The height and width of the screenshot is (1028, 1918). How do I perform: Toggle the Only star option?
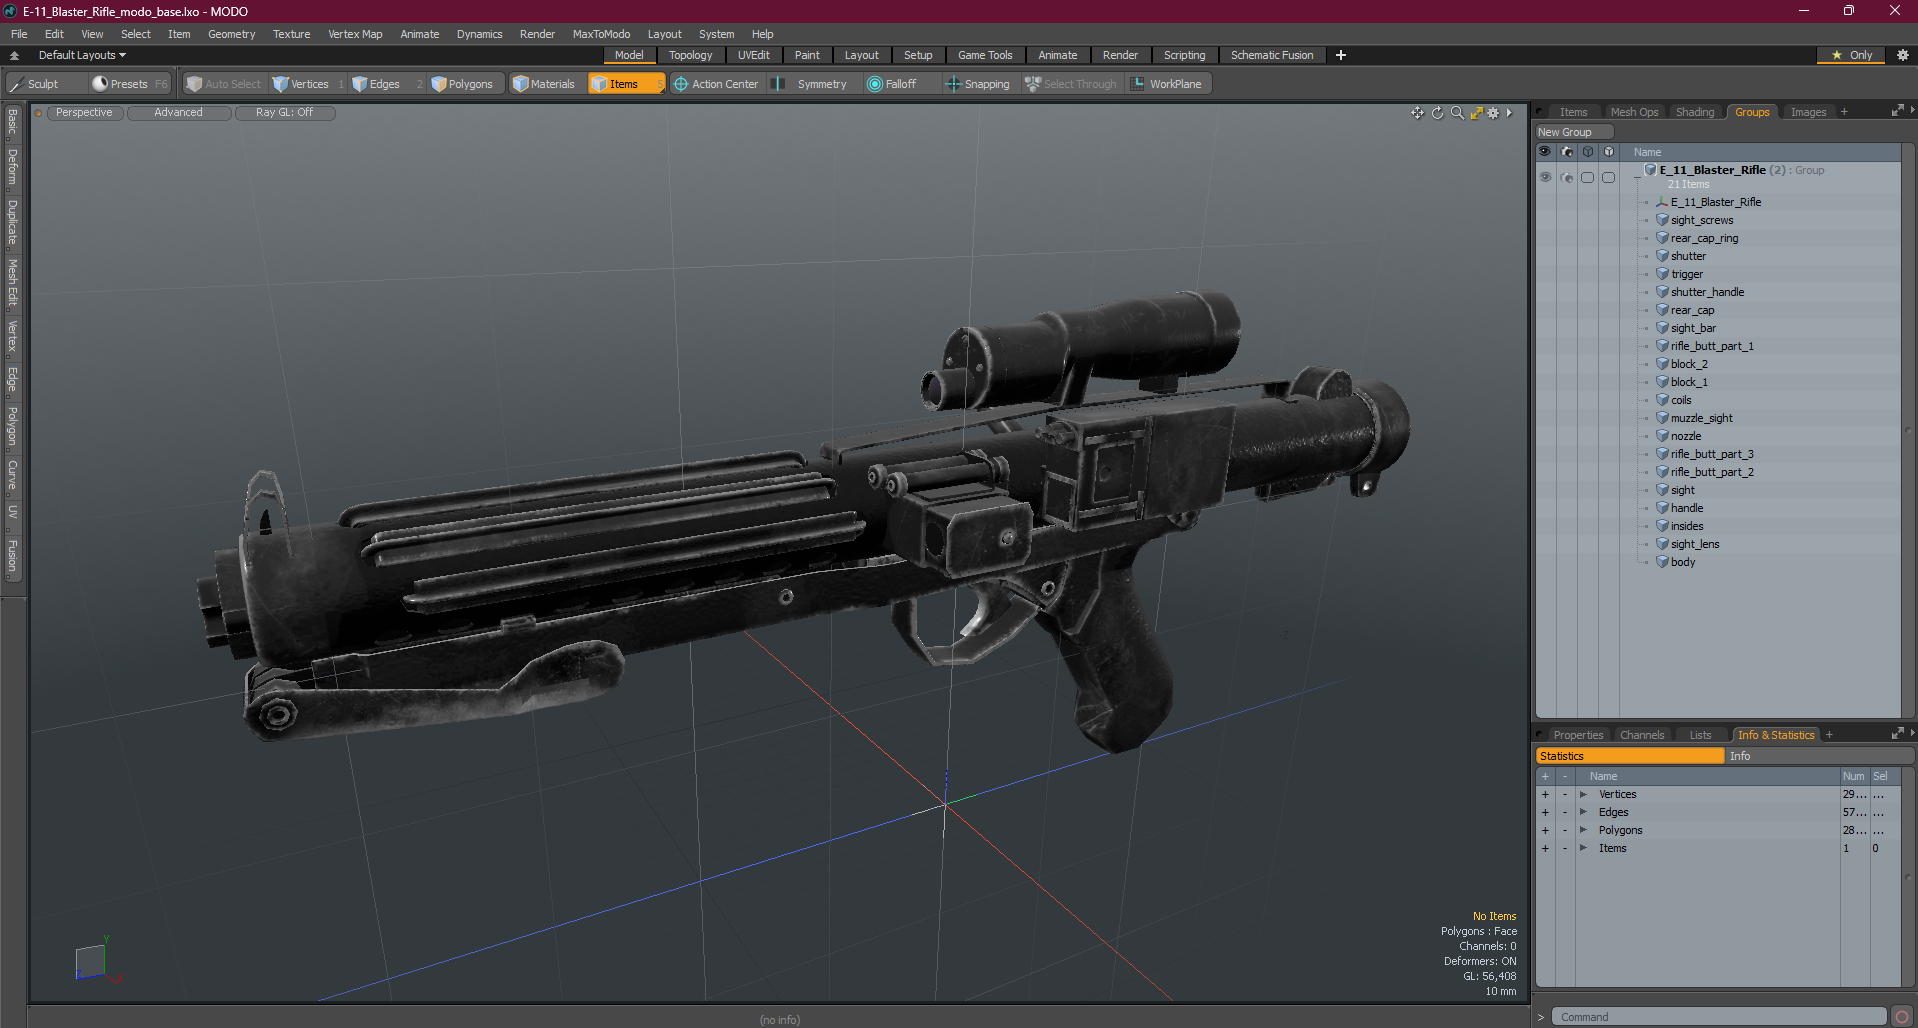click(x=1852, y=55)
